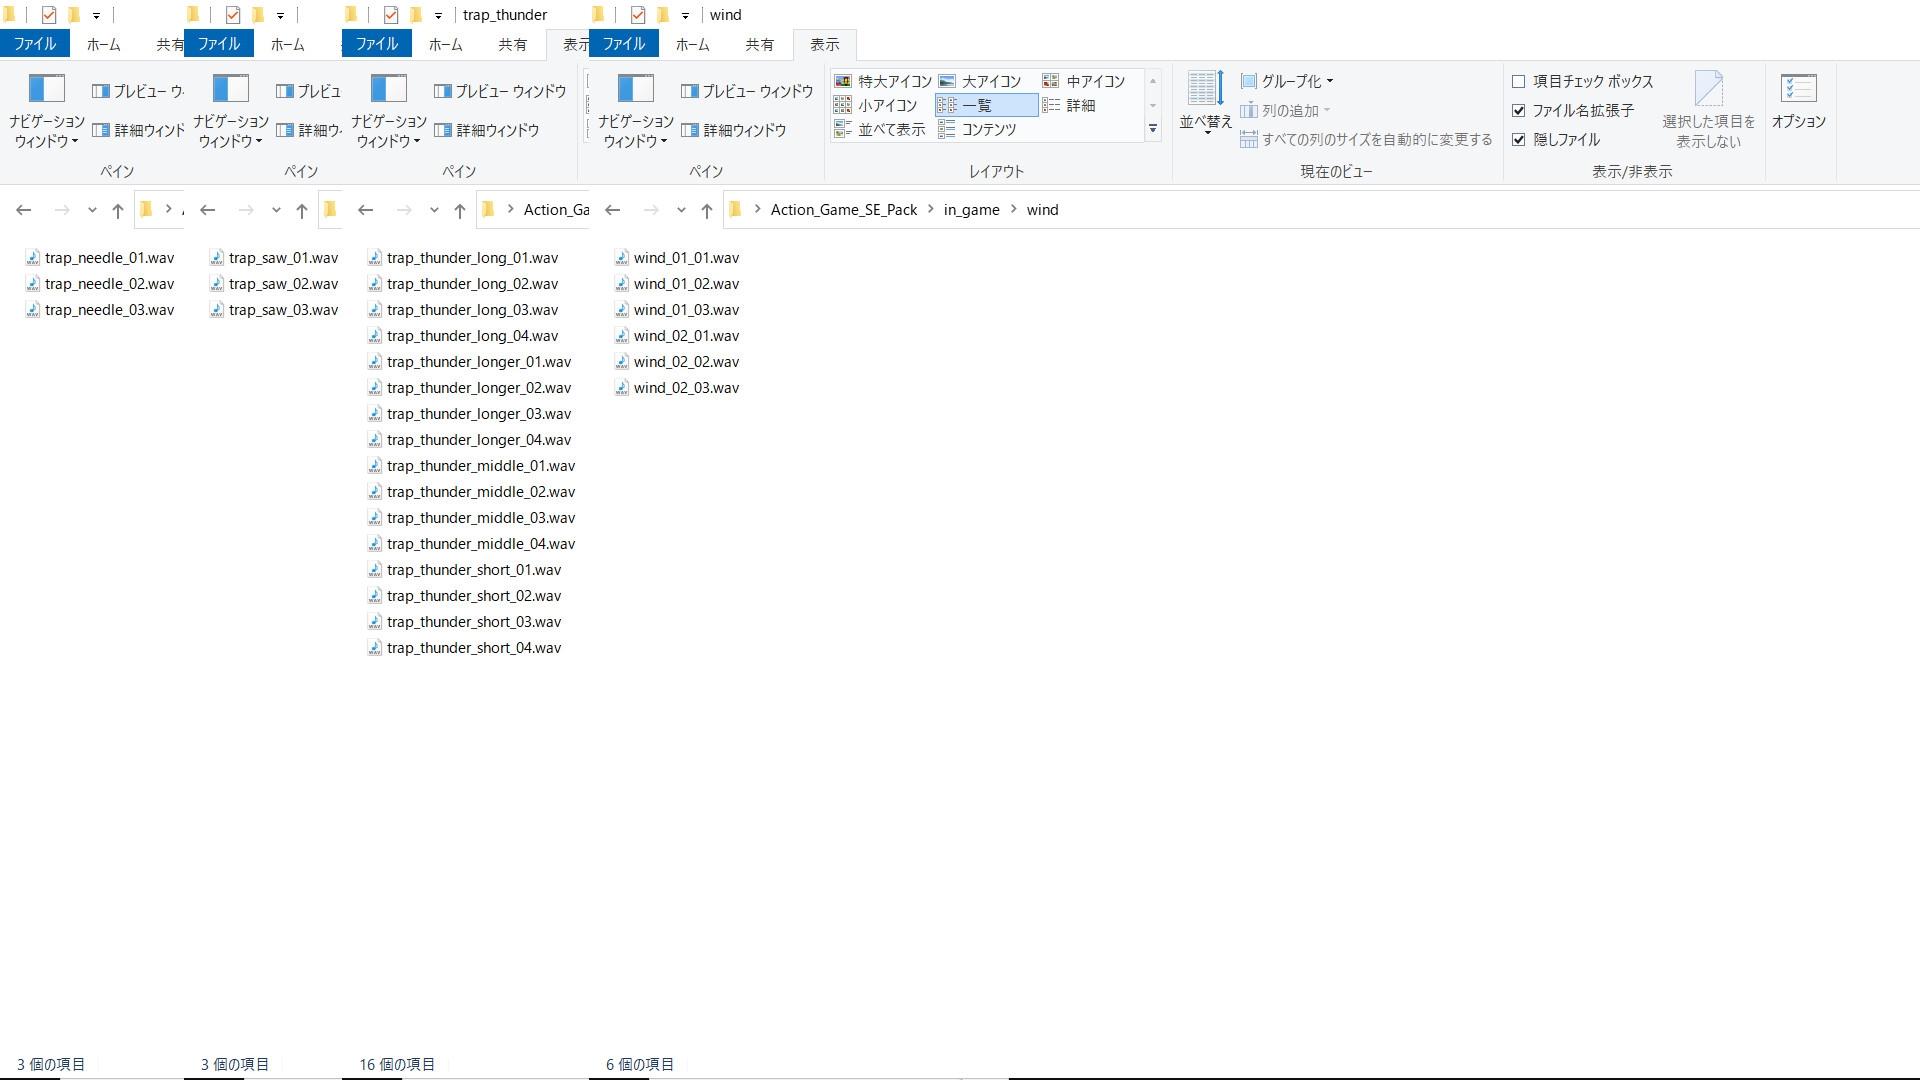Choose the List (一覧) layout

pos(987,105)
